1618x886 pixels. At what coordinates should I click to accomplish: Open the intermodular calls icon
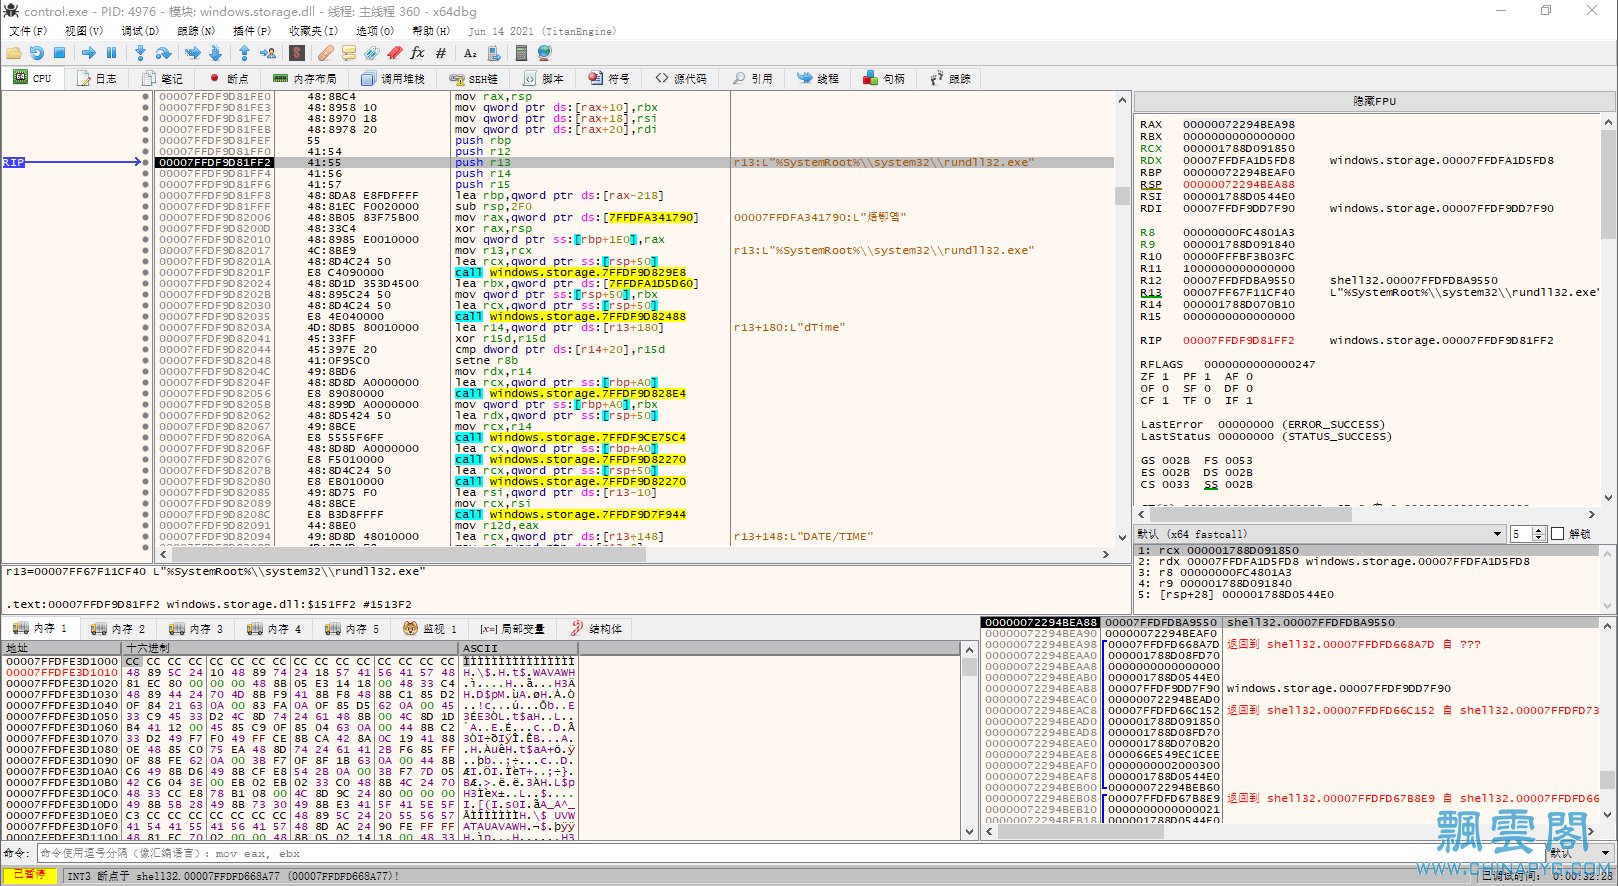492,53
